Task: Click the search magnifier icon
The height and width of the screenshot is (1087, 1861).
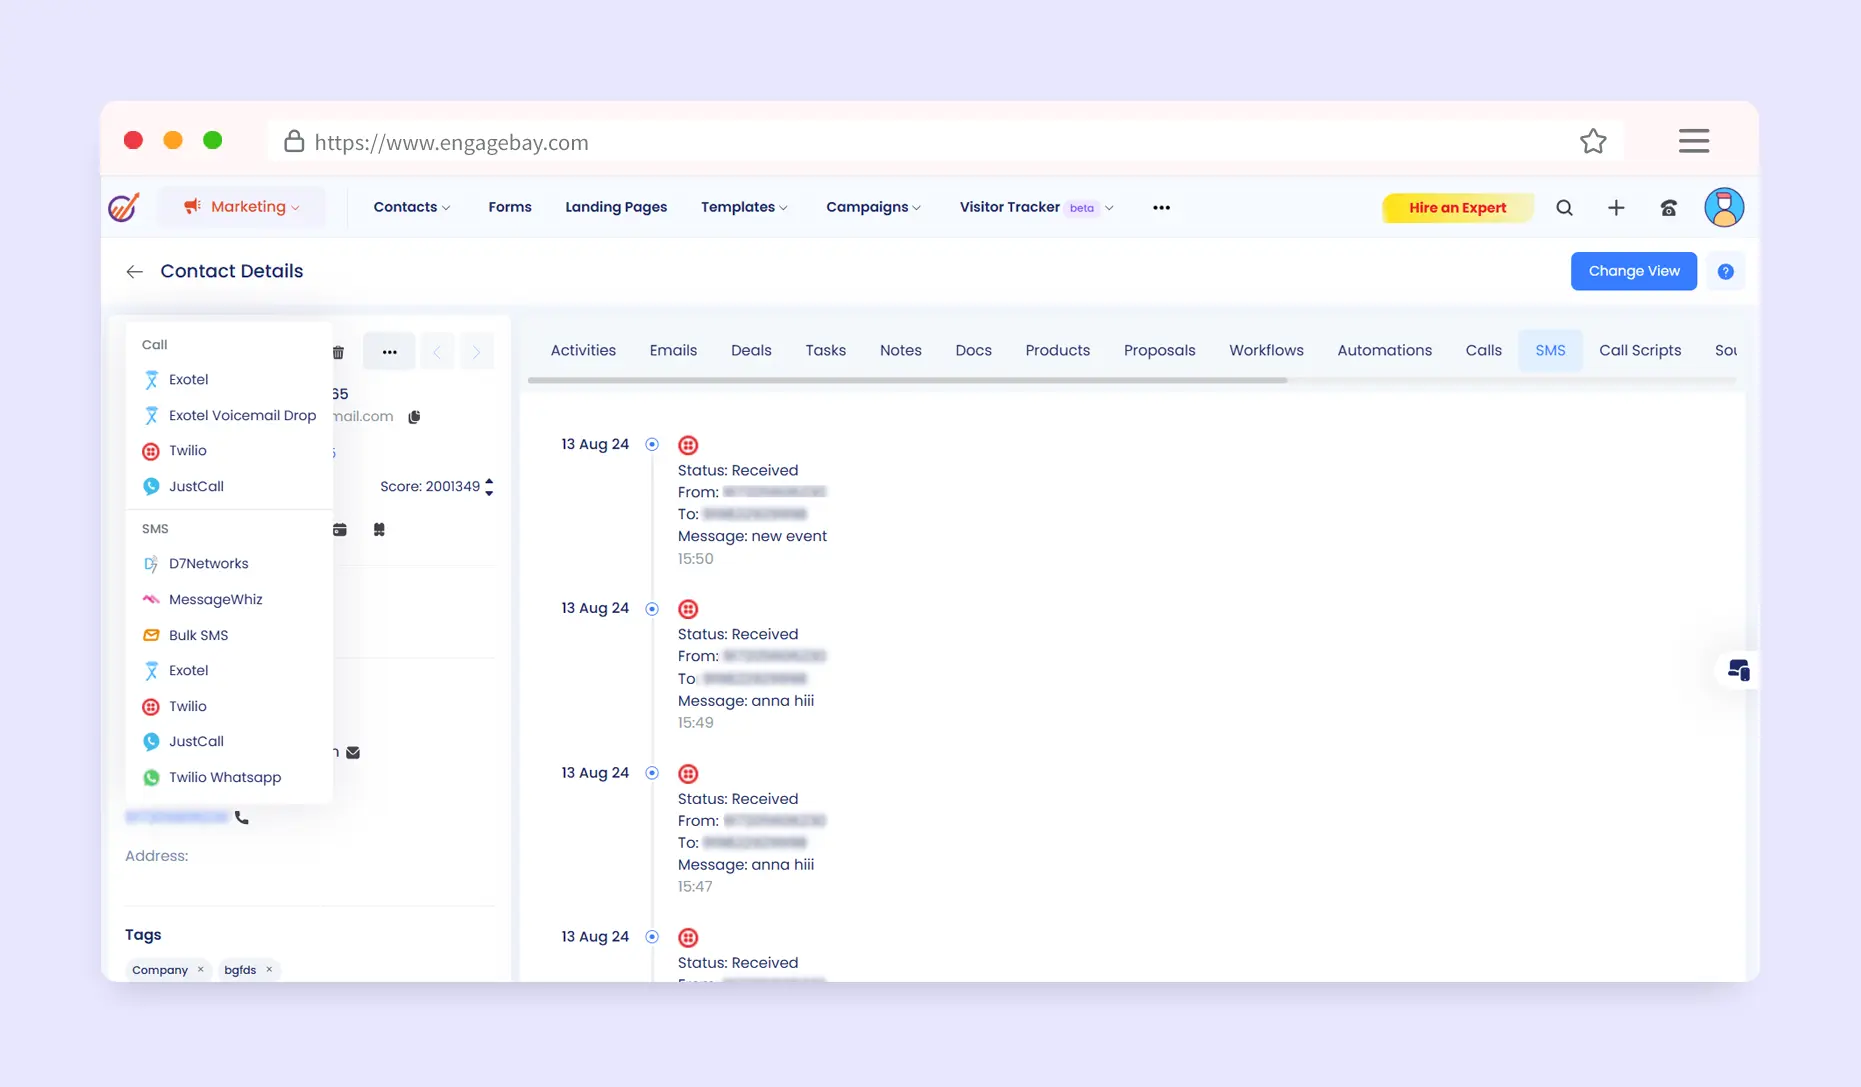Action: [1564, 208]
